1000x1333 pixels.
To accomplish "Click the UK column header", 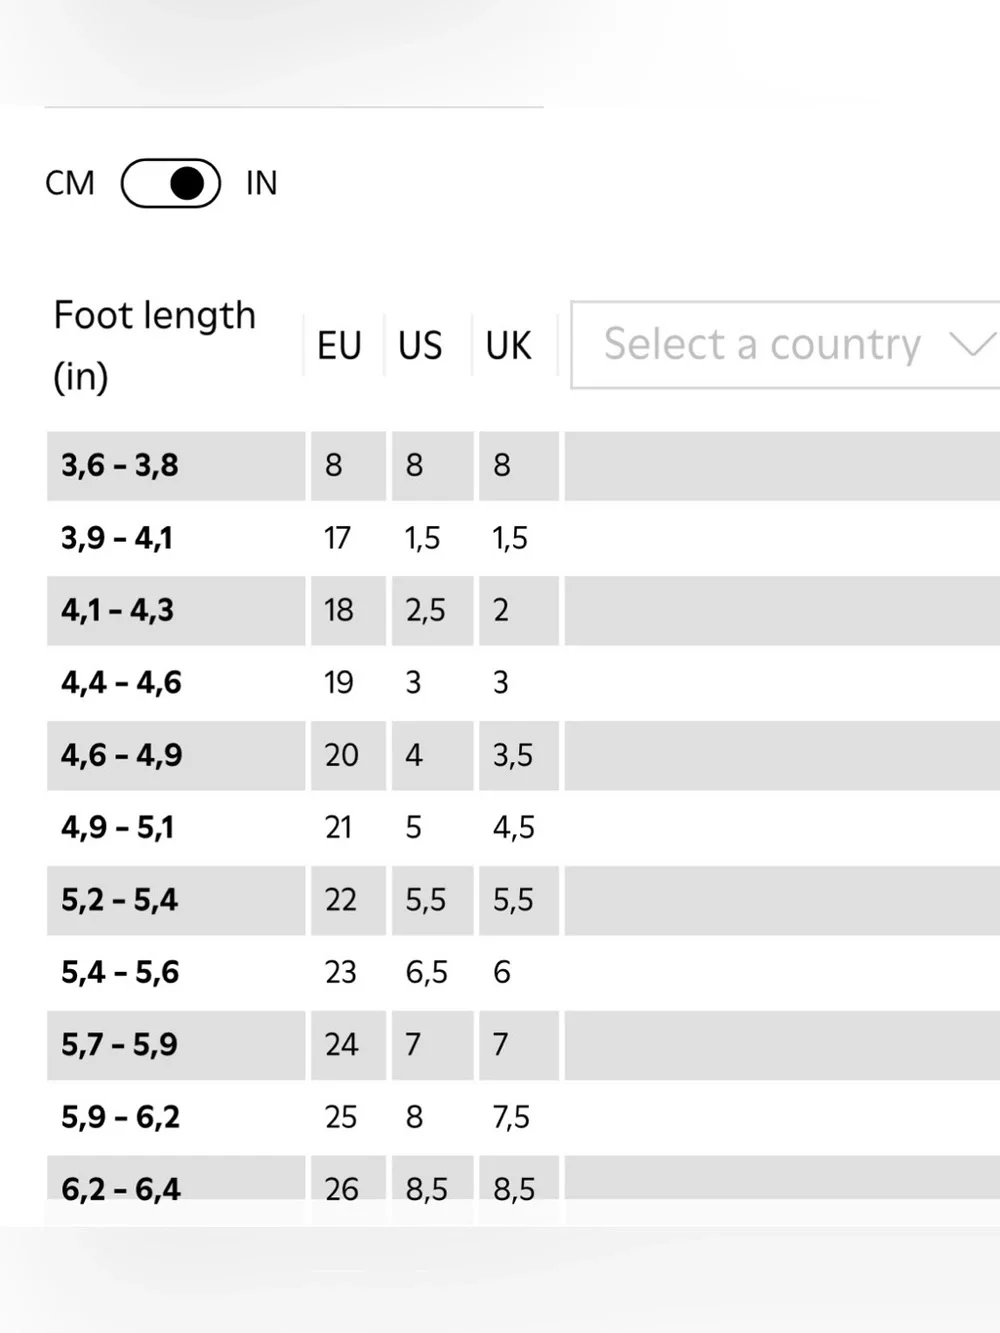I will click(508, 346).
